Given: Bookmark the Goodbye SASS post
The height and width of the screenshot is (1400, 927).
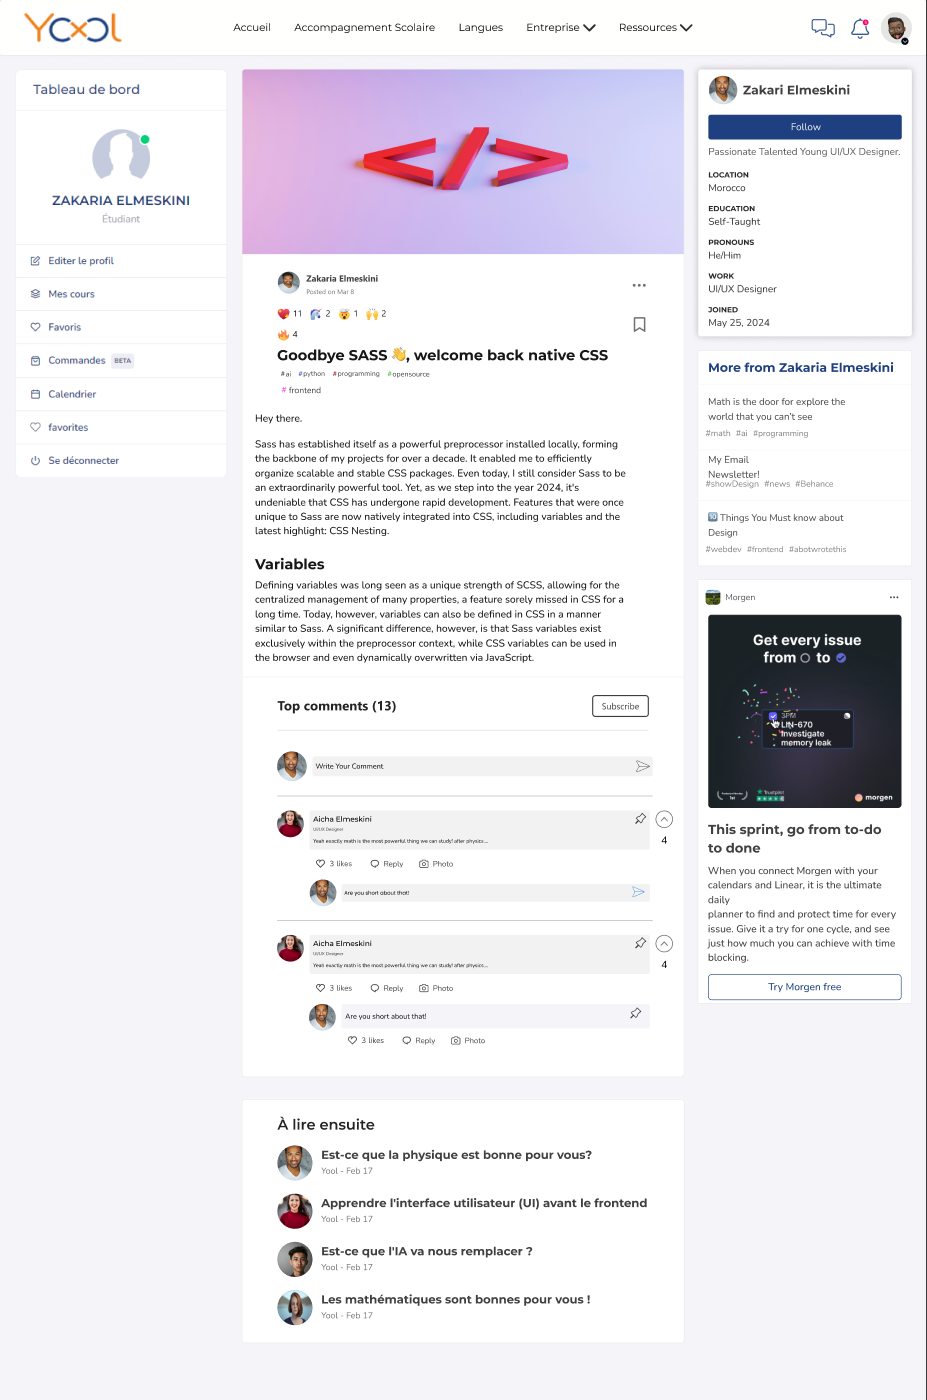Looking at the screenshot, I should [639, 324].
